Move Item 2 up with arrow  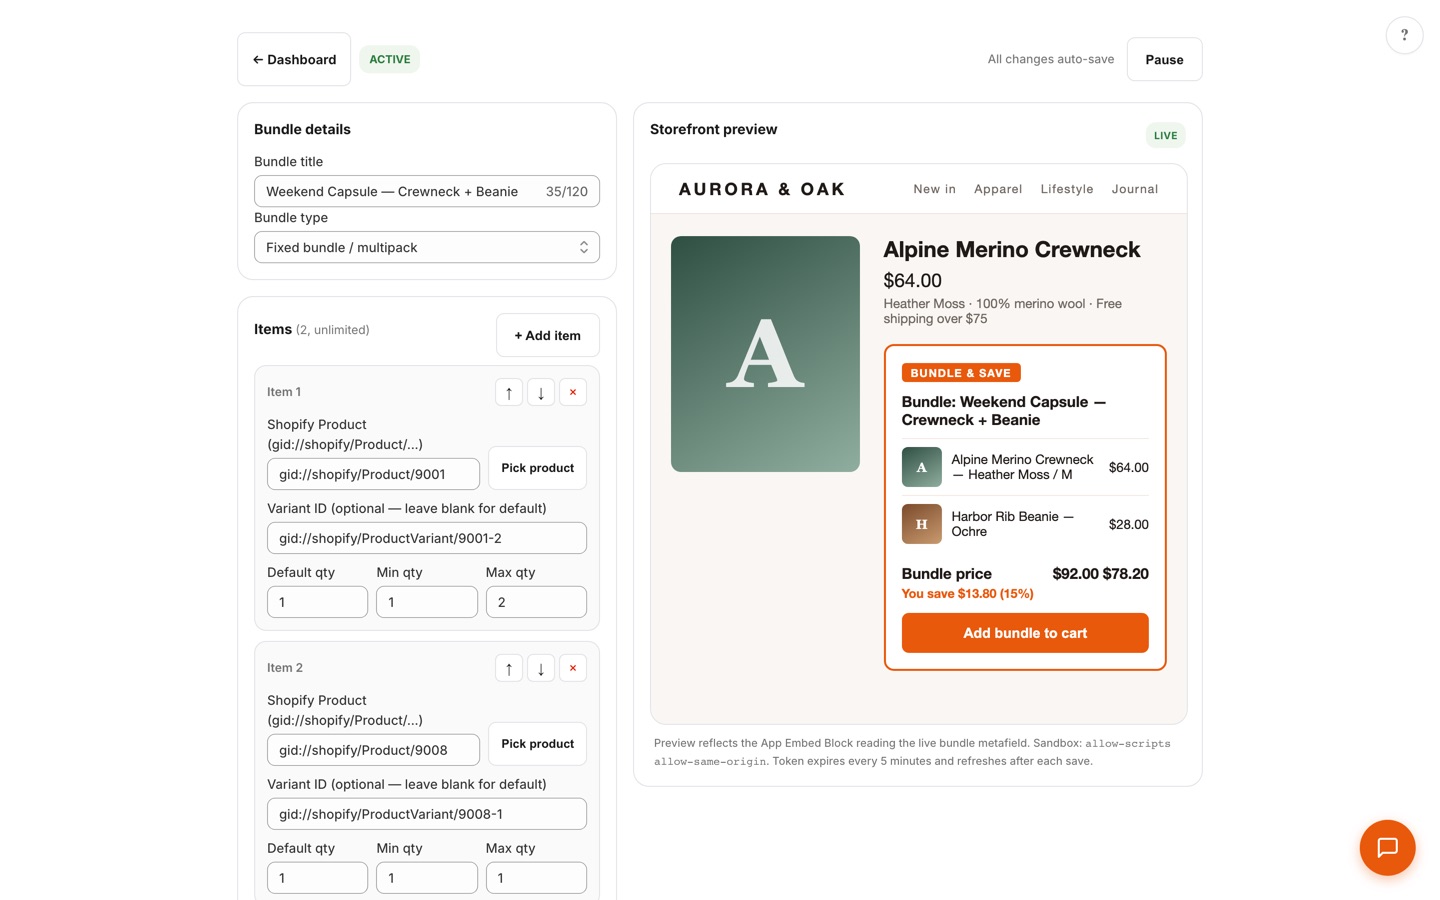509,669
